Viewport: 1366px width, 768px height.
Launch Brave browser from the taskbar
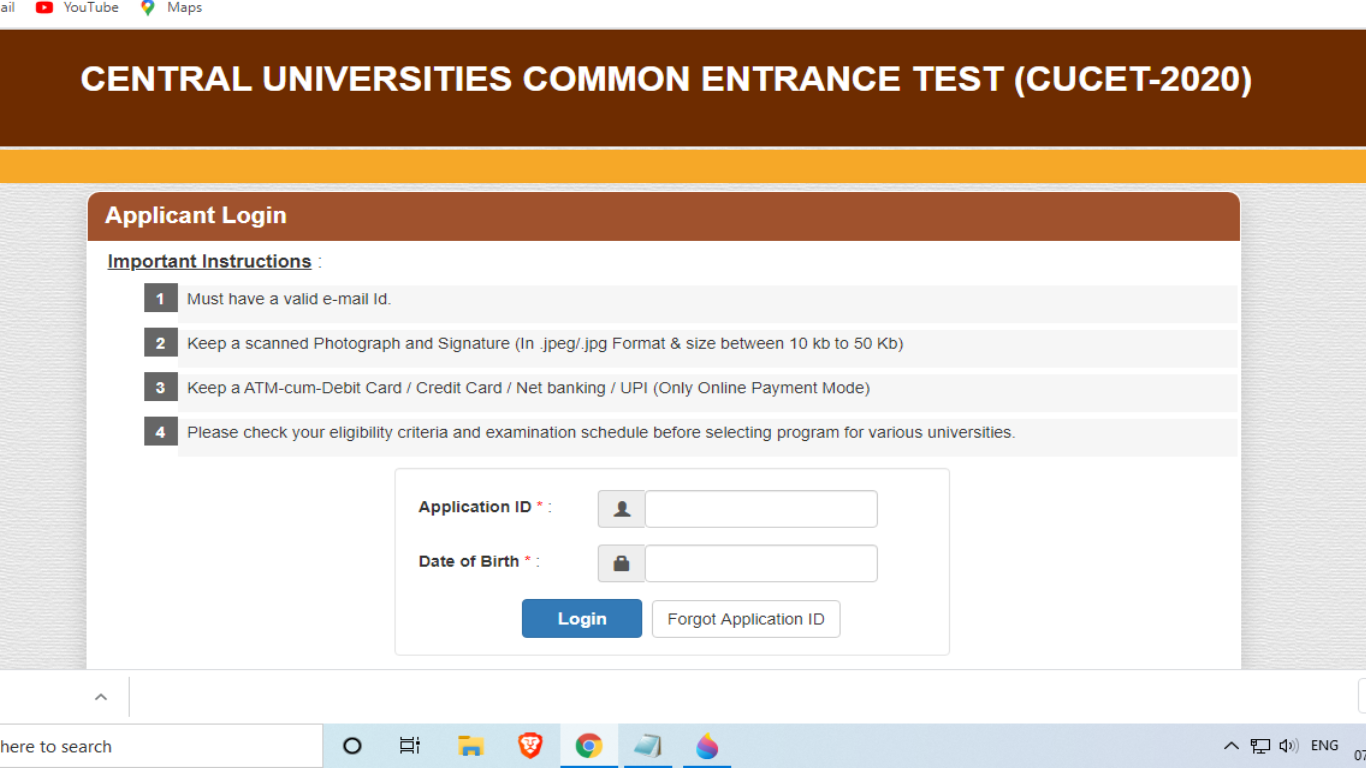point(529,745)
